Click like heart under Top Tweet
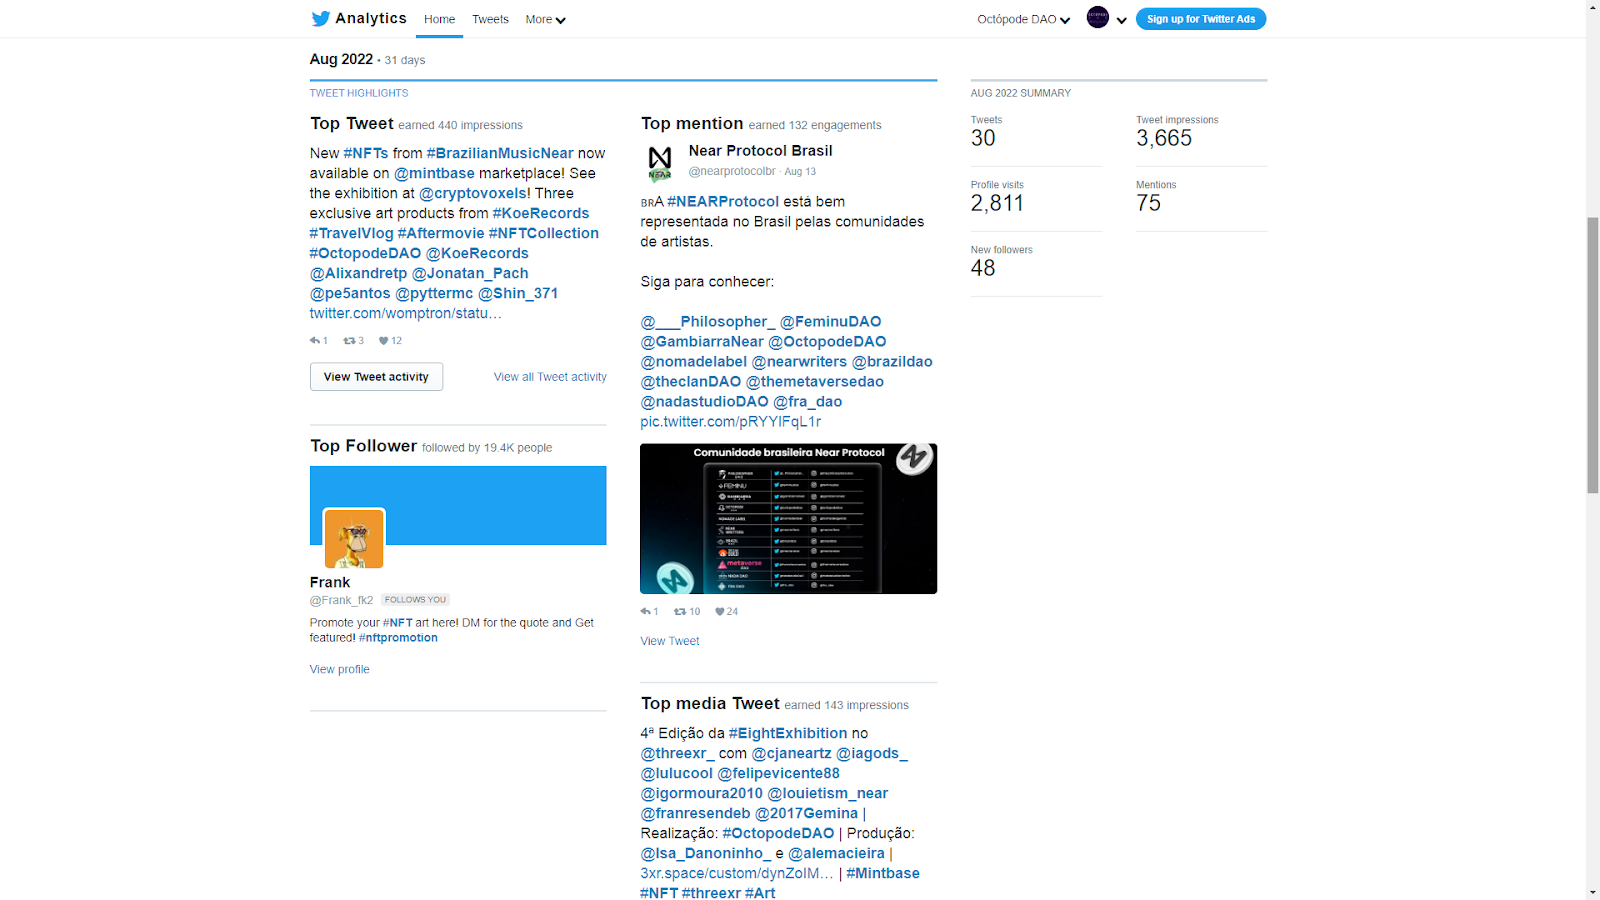1600x900 pixels. coord(383,341)
